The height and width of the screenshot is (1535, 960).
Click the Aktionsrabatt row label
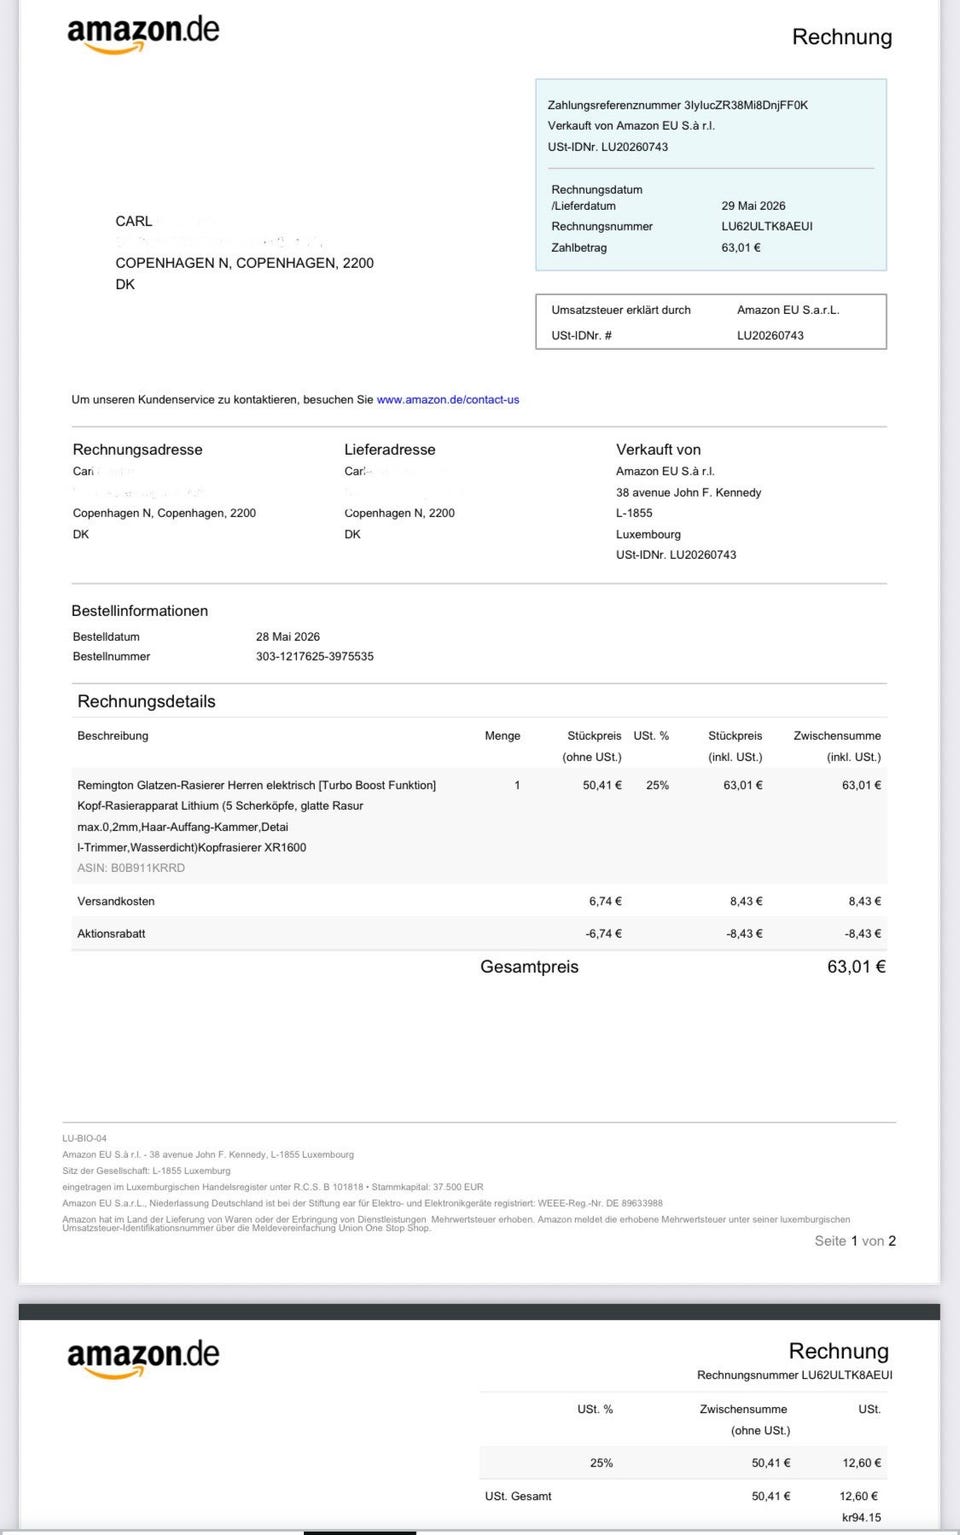tap(111, 933)
